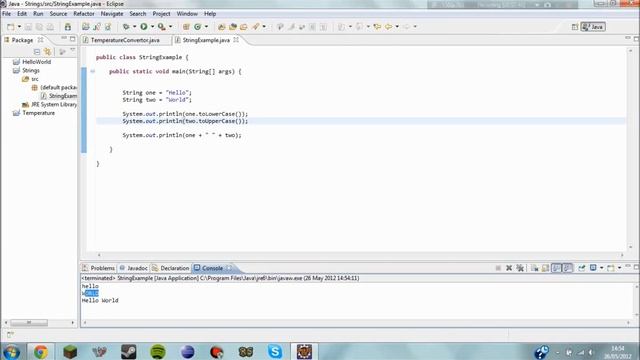Image resolution: width=640 pixels, height=360 pixels.
Task: Open the File menu
Action: tap(7, 13)
